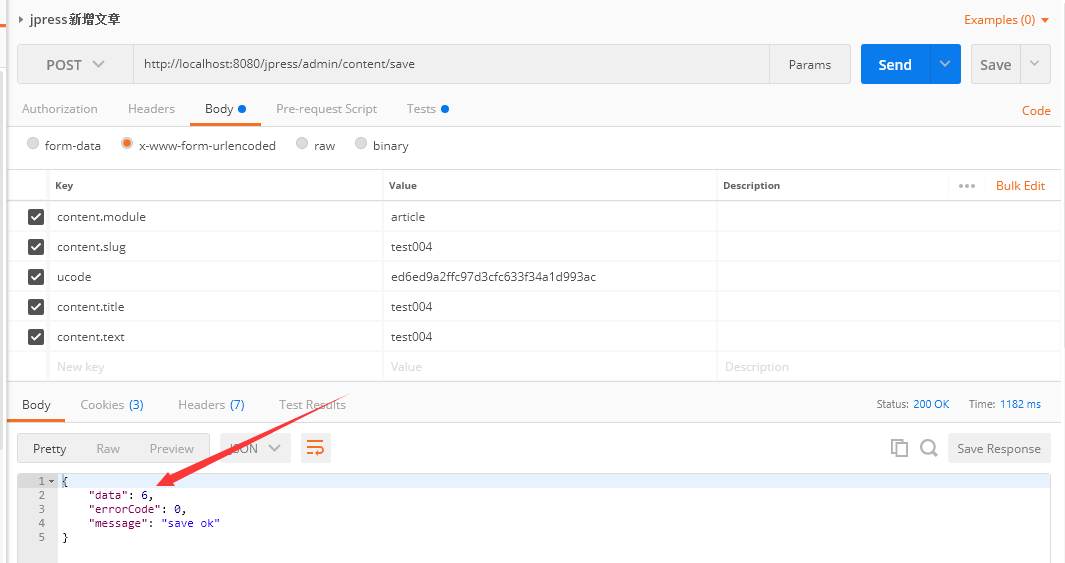Send the POST request
The width and height of the screenshot is (1065, 563).
coord(895,65)
